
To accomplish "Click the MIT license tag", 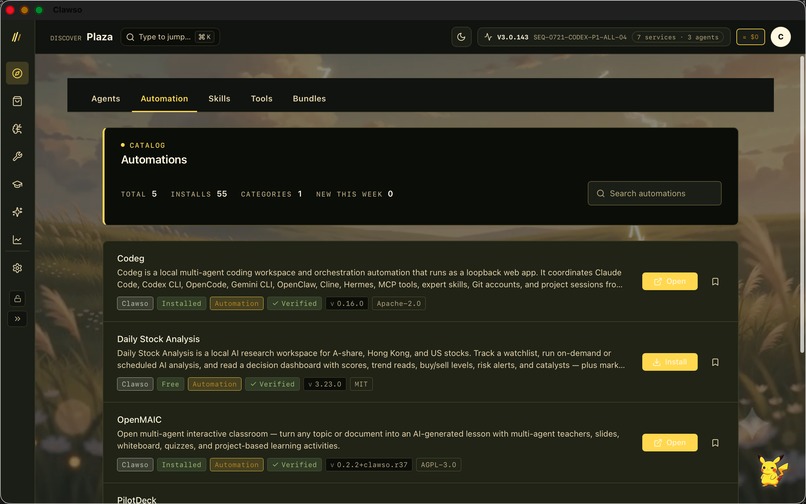I will (x=361, y=384).
